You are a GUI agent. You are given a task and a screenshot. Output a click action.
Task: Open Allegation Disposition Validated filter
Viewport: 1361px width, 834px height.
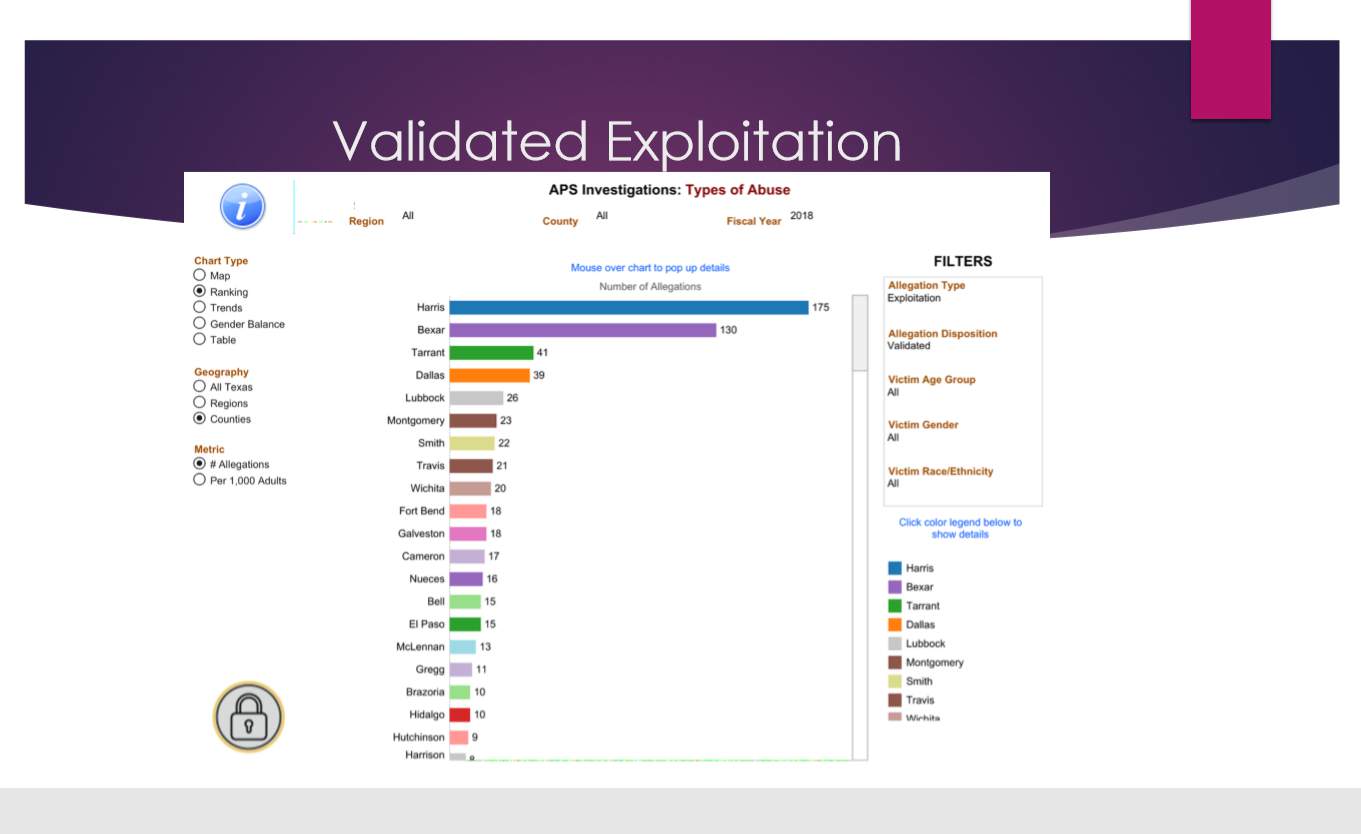(x=908, y=346)
